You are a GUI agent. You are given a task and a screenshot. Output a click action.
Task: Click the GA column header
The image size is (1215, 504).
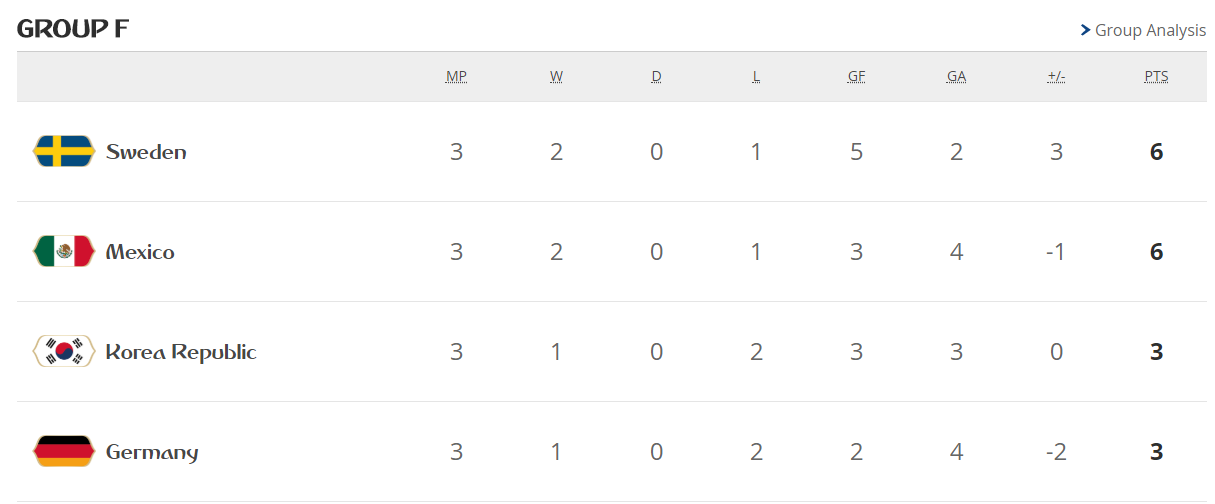[956, 77]
